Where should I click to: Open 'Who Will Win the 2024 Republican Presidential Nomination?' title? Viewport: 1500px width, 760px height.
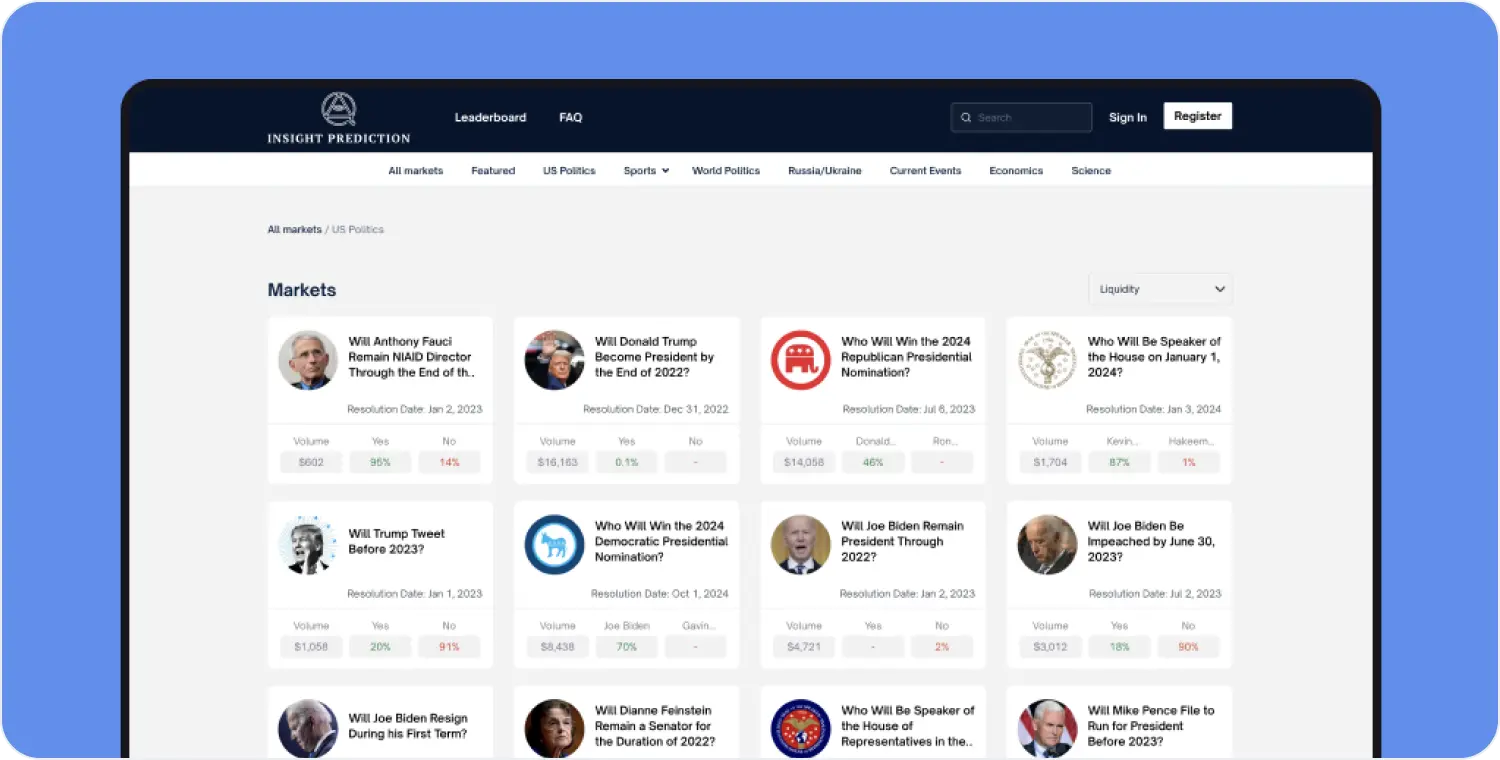906,357
